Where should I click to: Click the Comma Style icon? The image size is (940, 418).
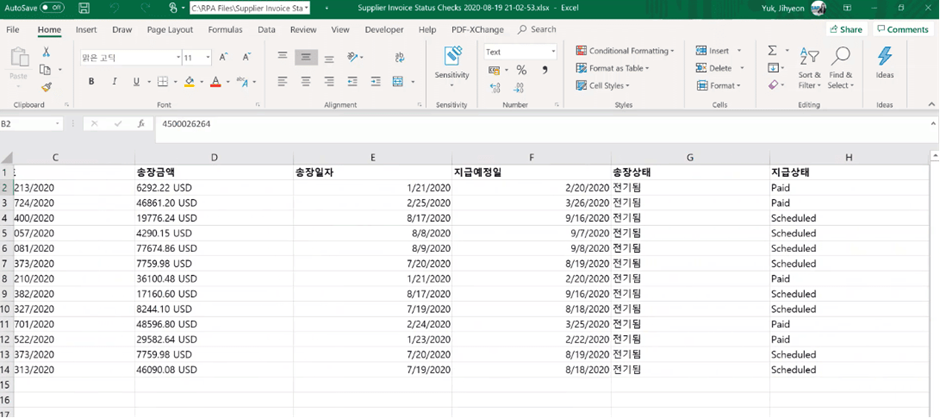[545, 70]
